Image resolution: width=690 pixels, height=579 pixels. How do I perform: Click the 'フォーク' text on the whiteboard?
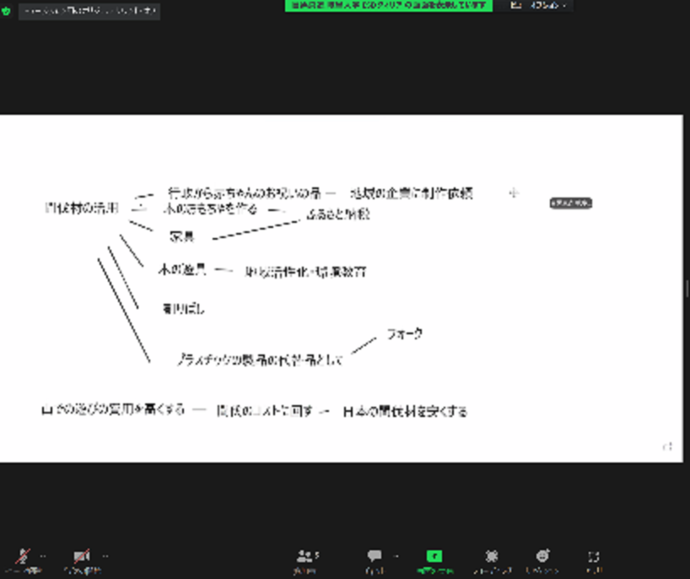pyautogui.click(x=404, y=333)
